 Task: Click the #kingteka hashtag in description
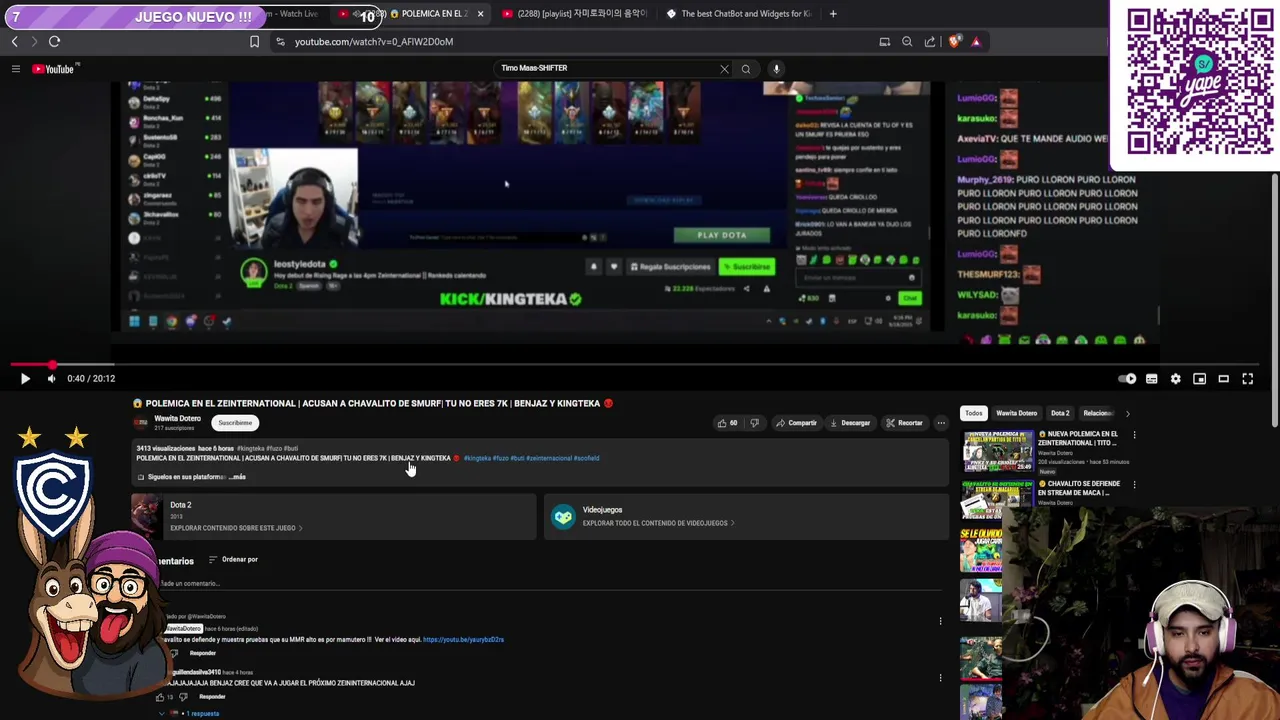coord(476,459)
